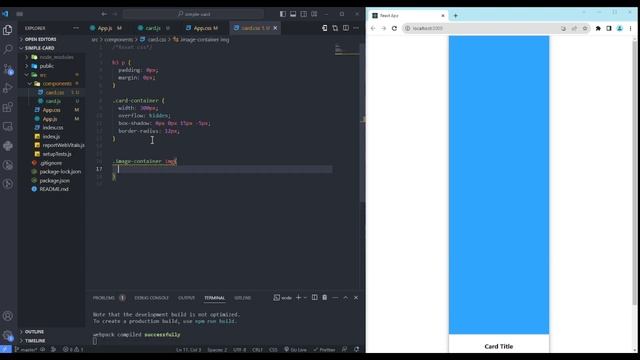Split the editor to the right
Screen dimensions: 640x360
[x=346, y=28]
